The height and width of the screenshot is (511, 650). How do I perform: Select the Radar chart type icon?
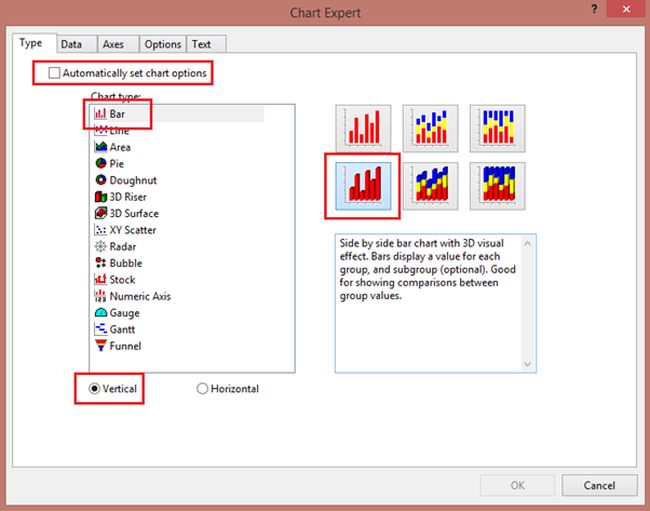point(100,247)
